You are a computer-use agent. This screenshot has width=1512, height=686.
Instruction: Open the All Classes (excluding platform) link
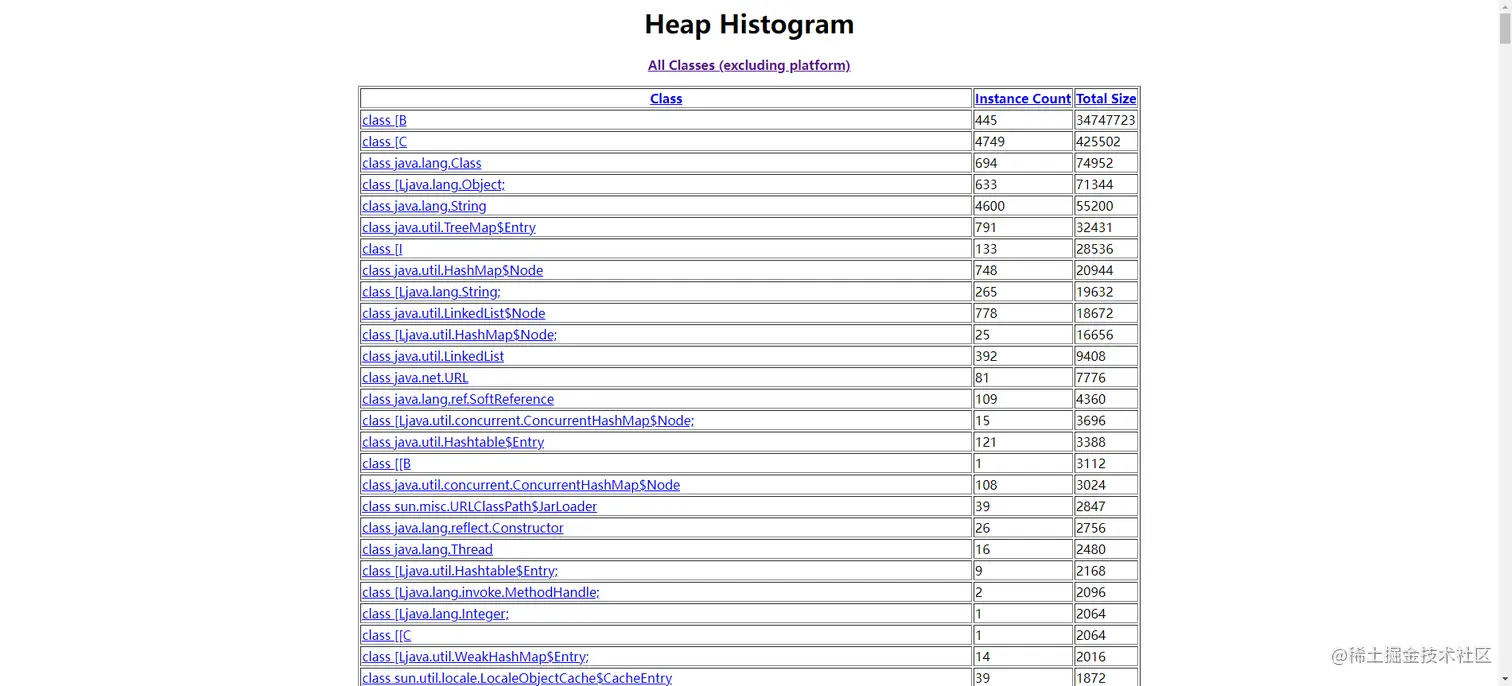coord(749,65)
